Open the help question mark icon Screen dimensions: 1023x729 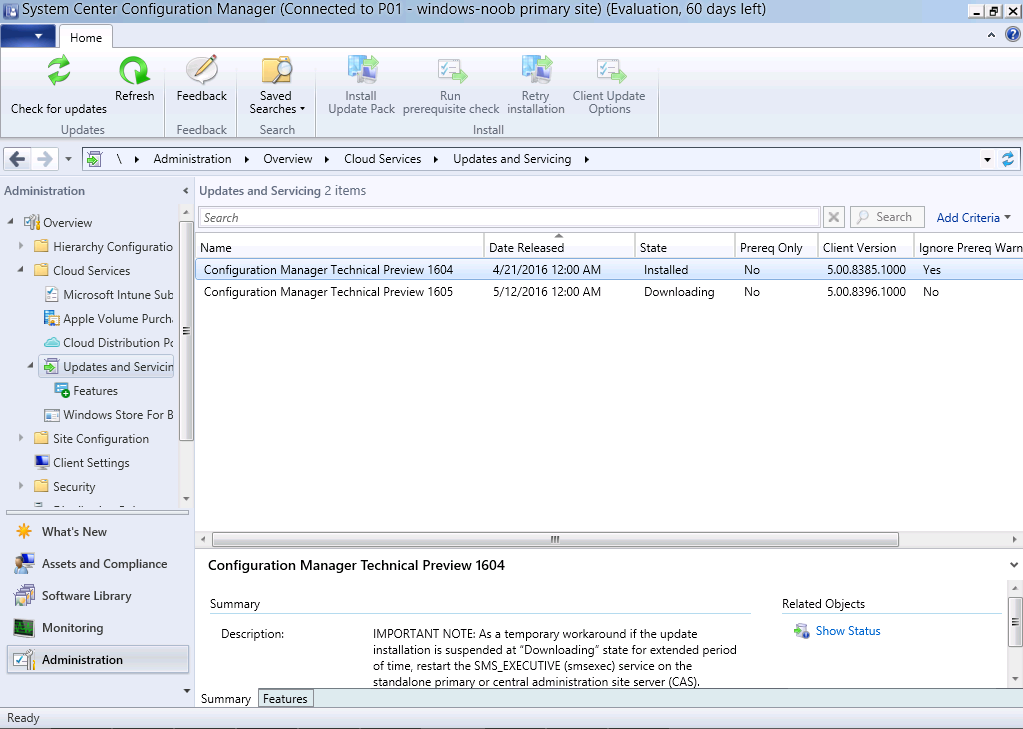pyautogui.click(x=1012, y=35)
